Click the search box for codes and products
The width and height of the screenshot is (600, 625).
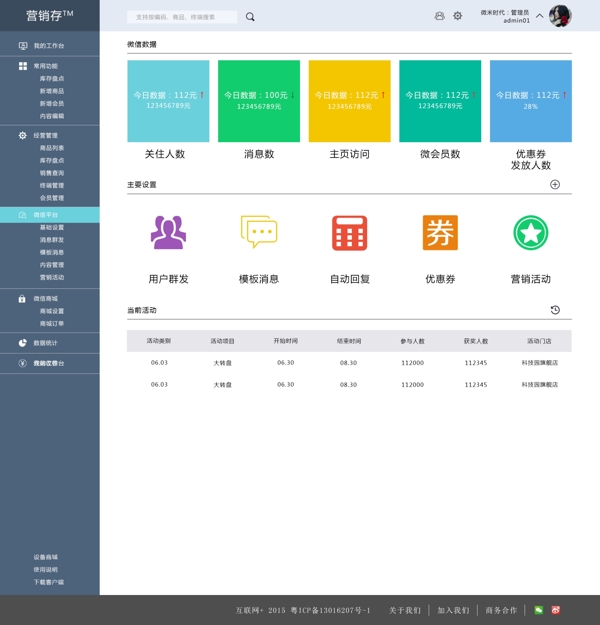coord(182,17)
